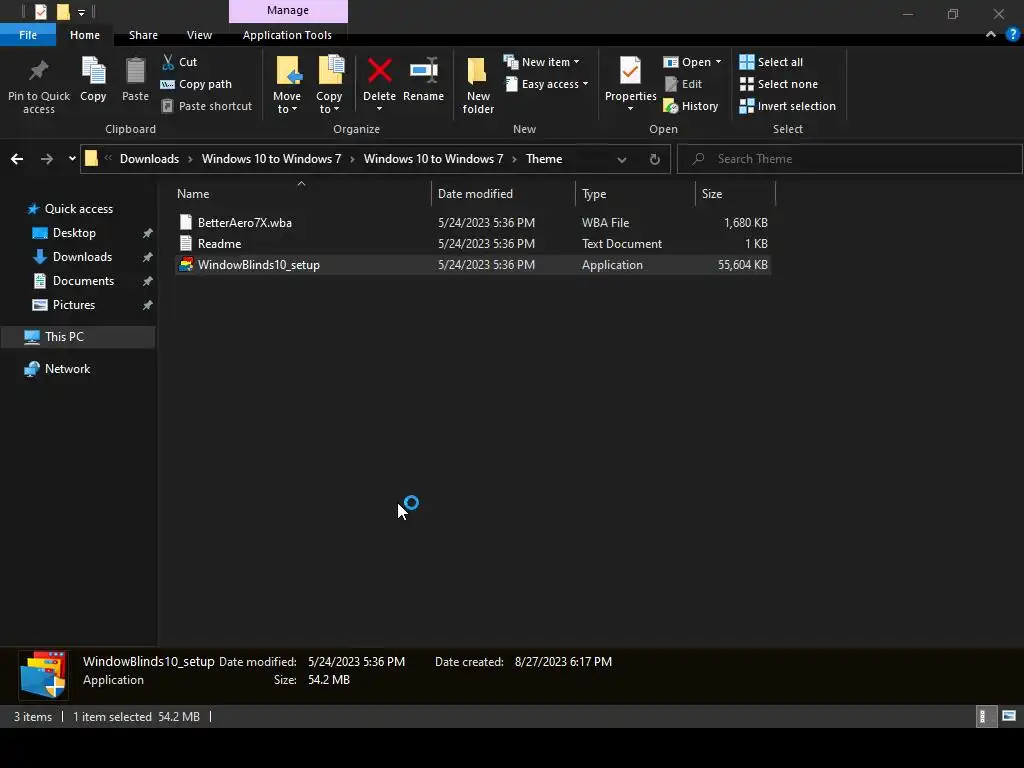The height and width of the screenshot is (768, 1024).
Task: Switch to the Home ribbon tab
Action: pyautogui.click(x=85, y=35)
